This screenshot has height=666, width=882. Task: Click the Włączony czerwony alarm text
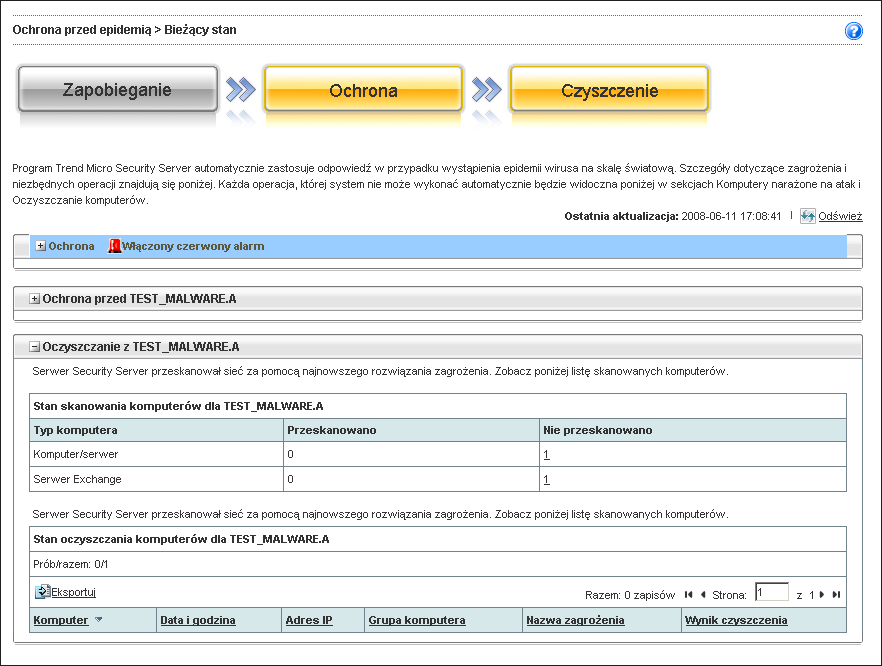(193, 246)
